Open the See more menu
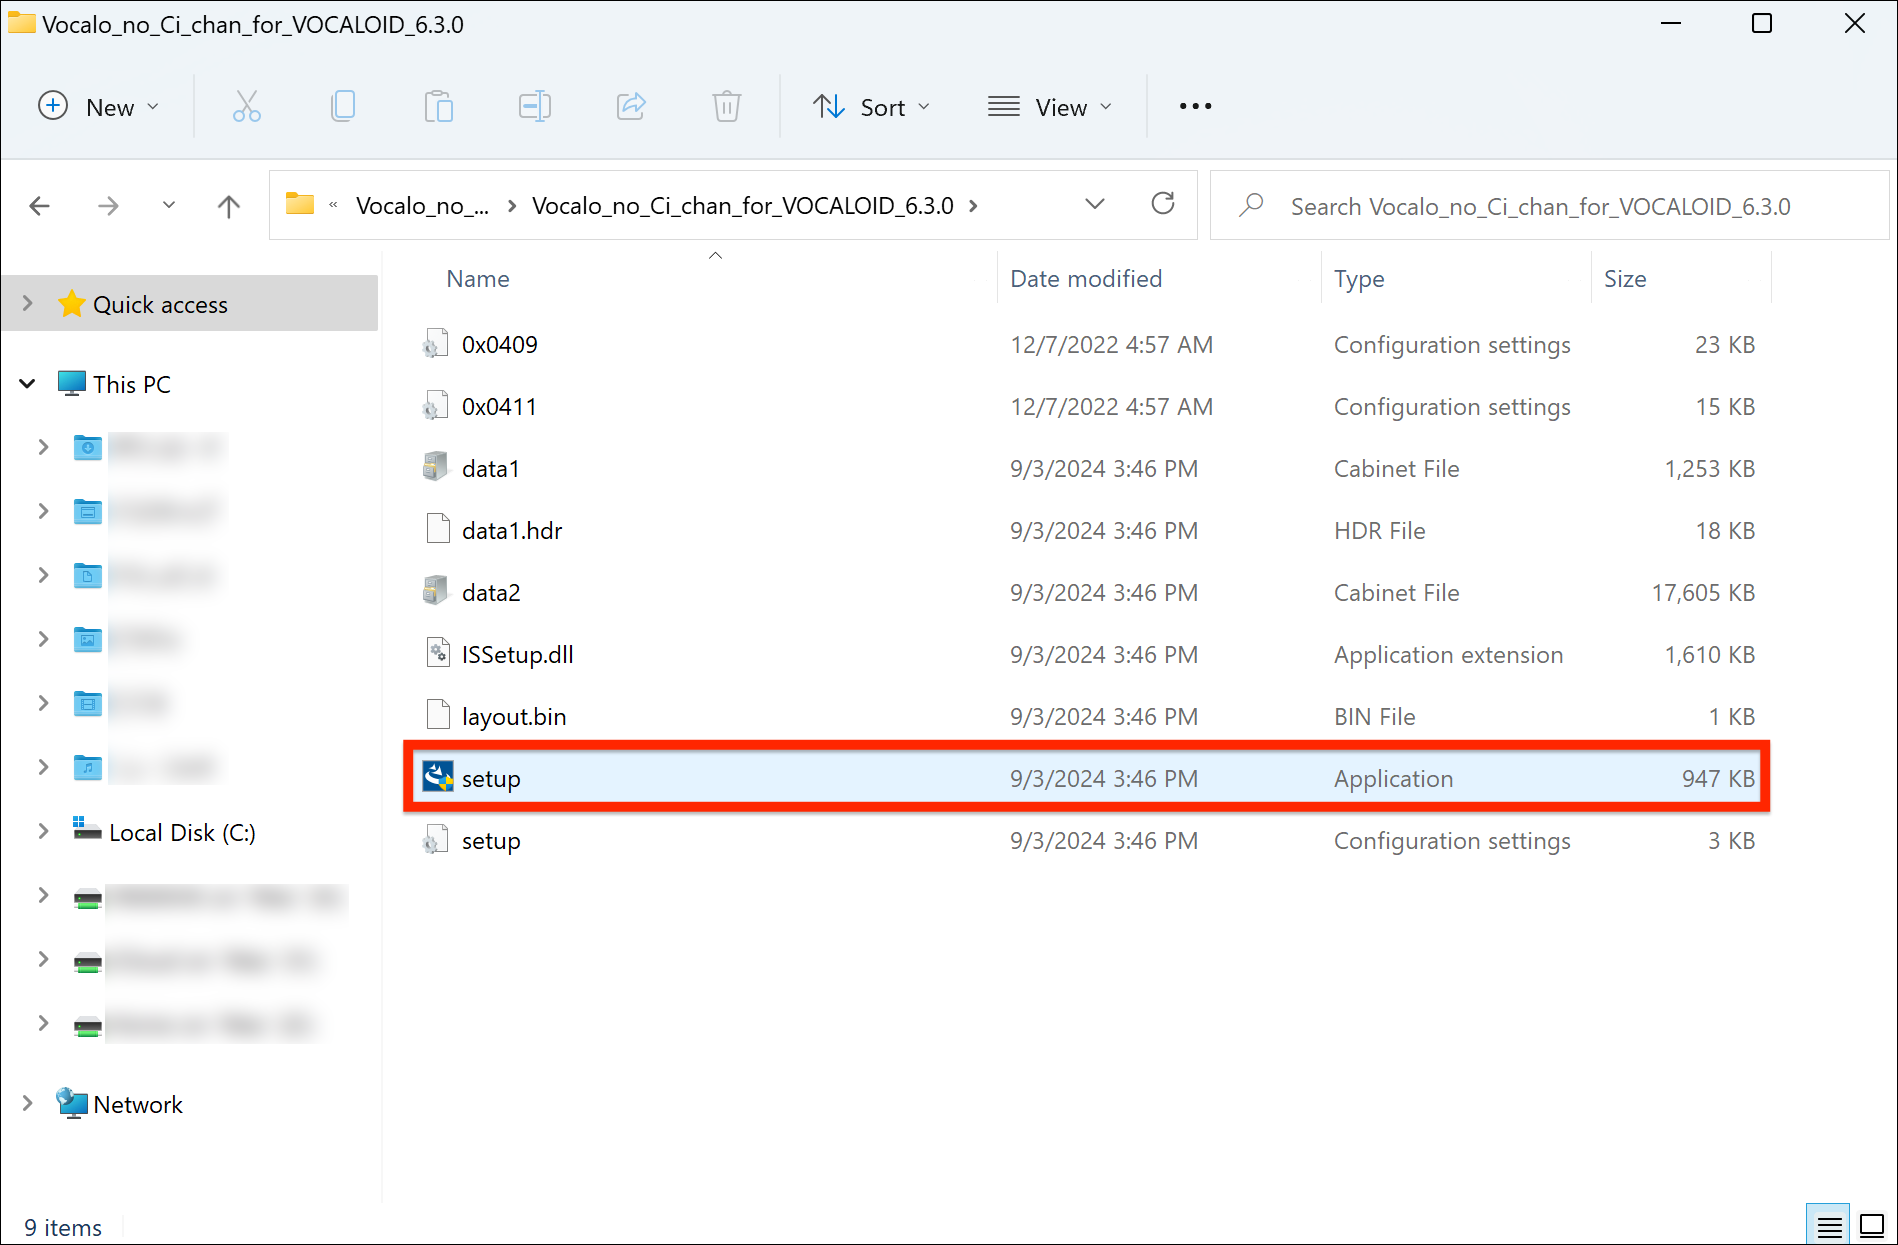This screenshot has height=1245, width=1898. tap(1194, 106)
